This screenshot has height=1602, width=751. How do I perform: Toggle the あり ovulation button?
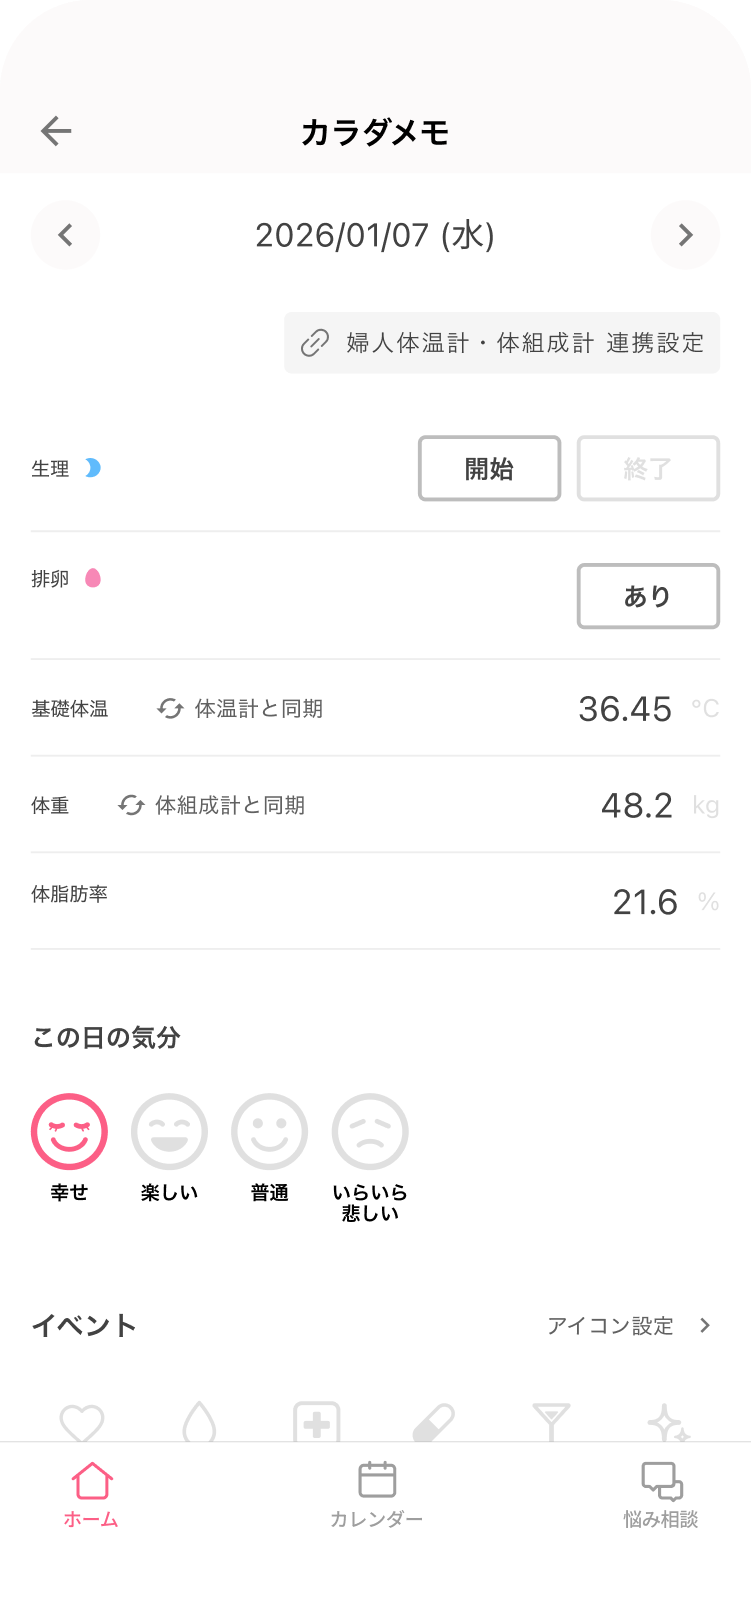coord(648,596)
